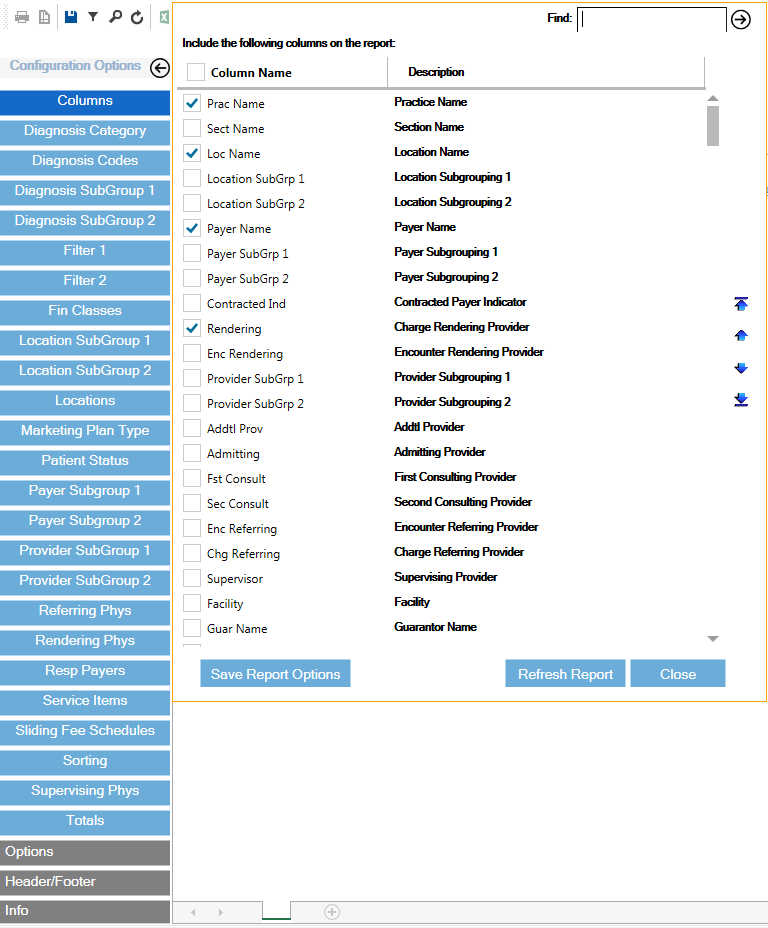This screenshot has height=928, width=768.
Task: Click the printer icon in toolbar
Action: coord(22,17)
